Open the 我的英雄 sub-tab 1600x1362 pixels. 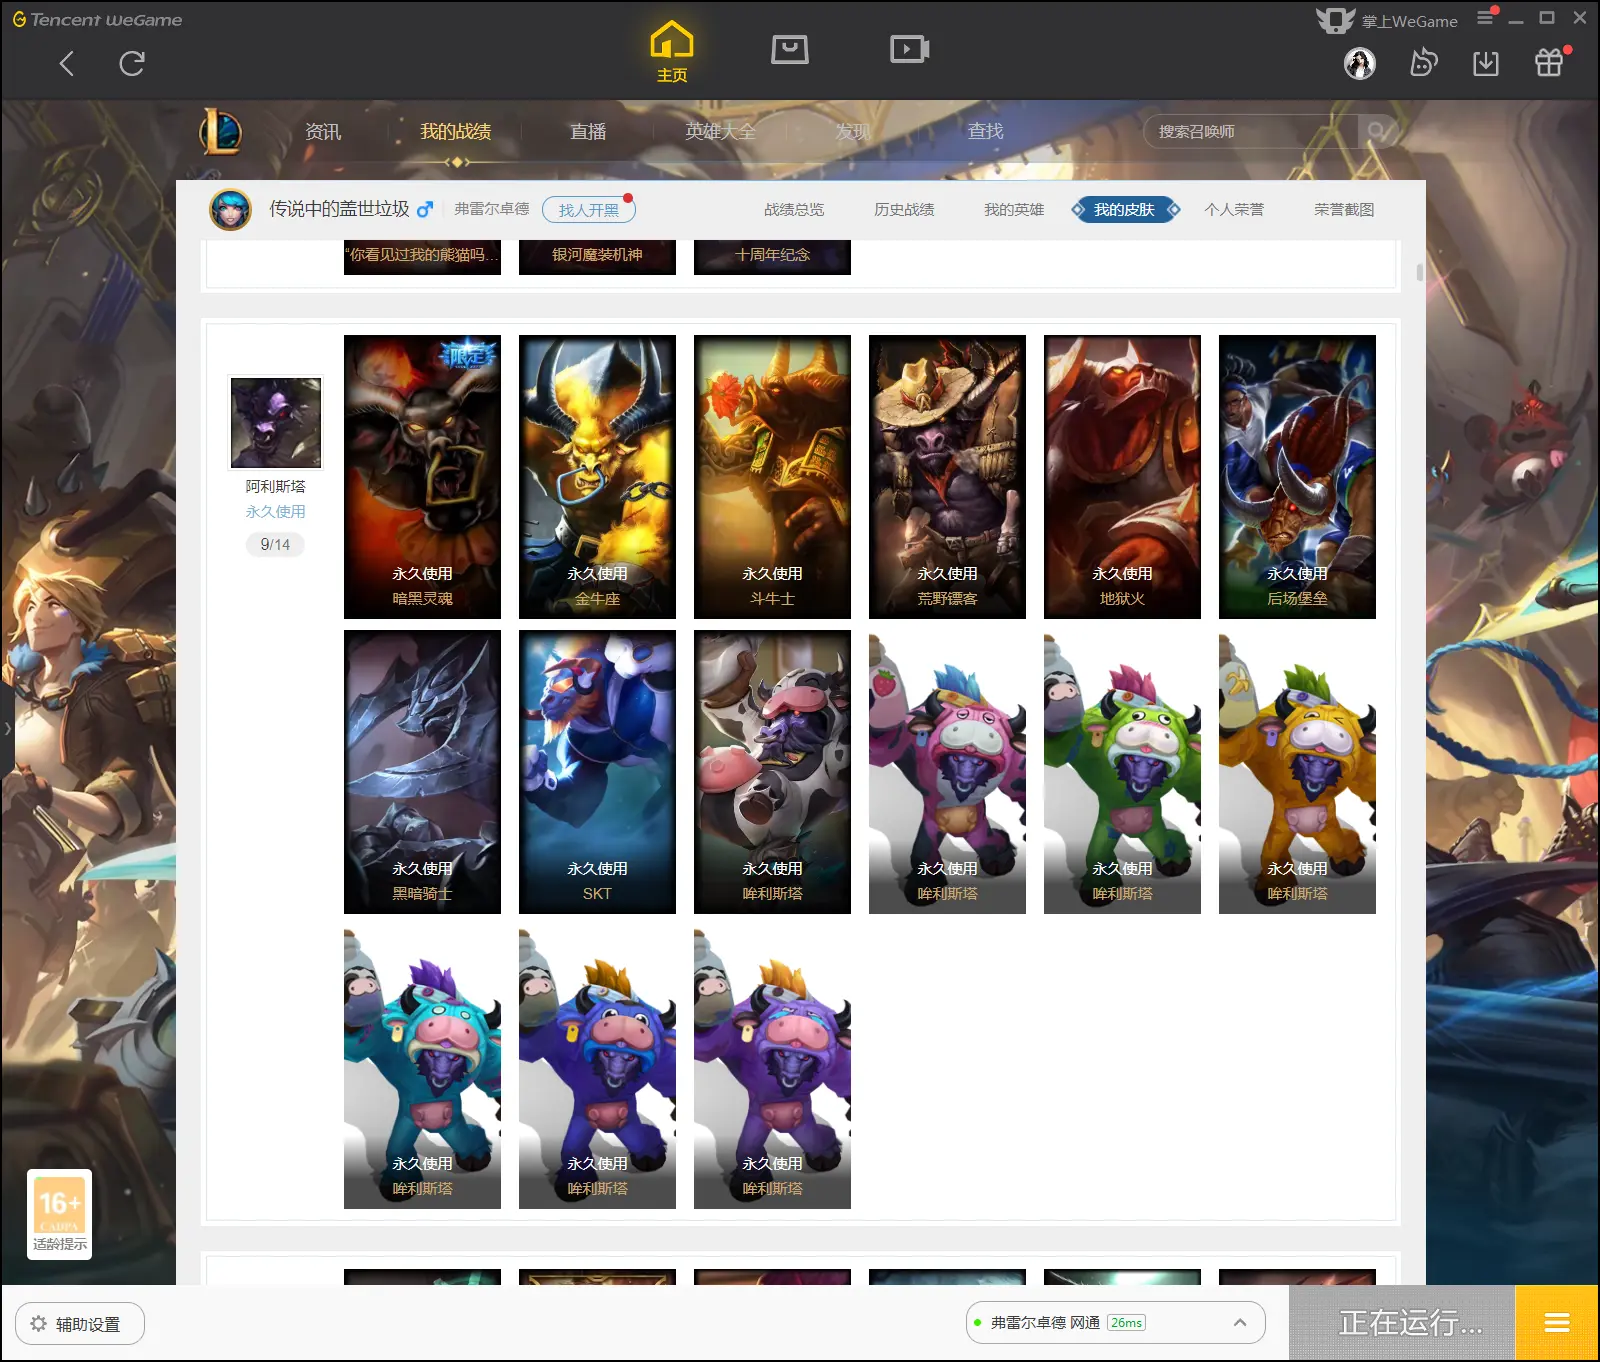pos(1014,210)
